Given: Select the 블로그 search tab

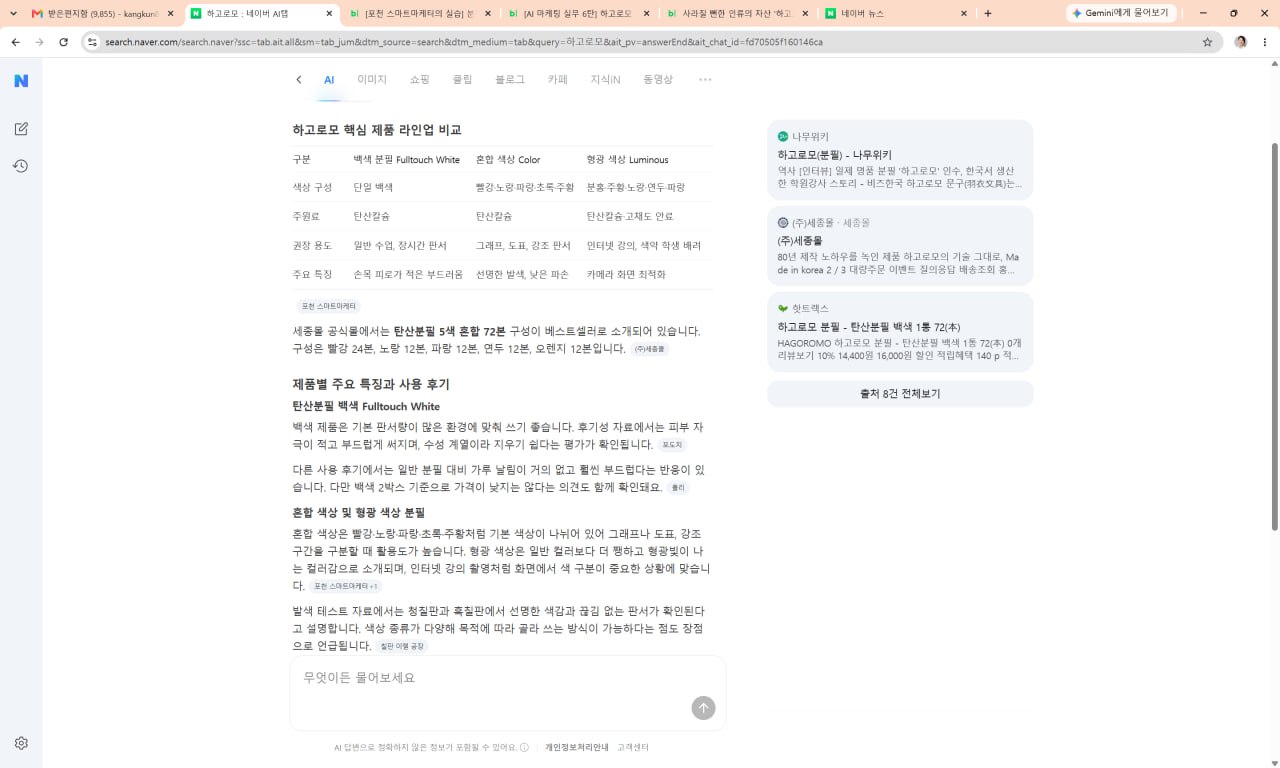Looking at the screenshot, I should pyautogui.click(x=510, y=80).
